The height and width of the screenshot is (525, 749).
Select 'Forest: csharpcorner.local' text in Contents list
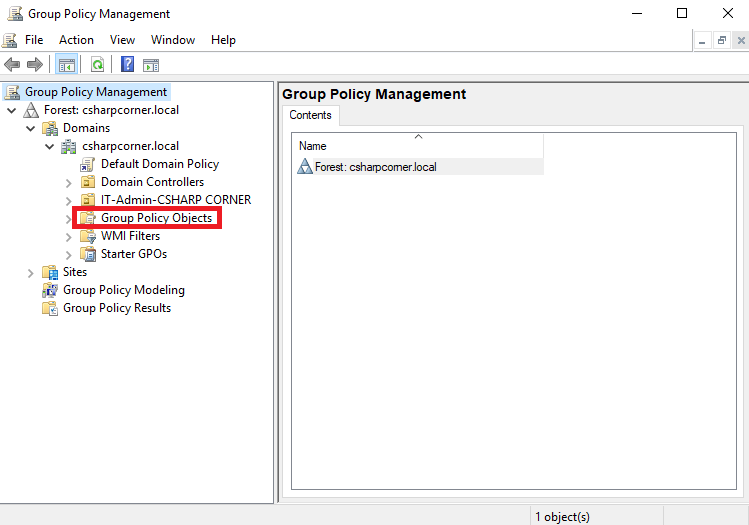pos(376,167)
